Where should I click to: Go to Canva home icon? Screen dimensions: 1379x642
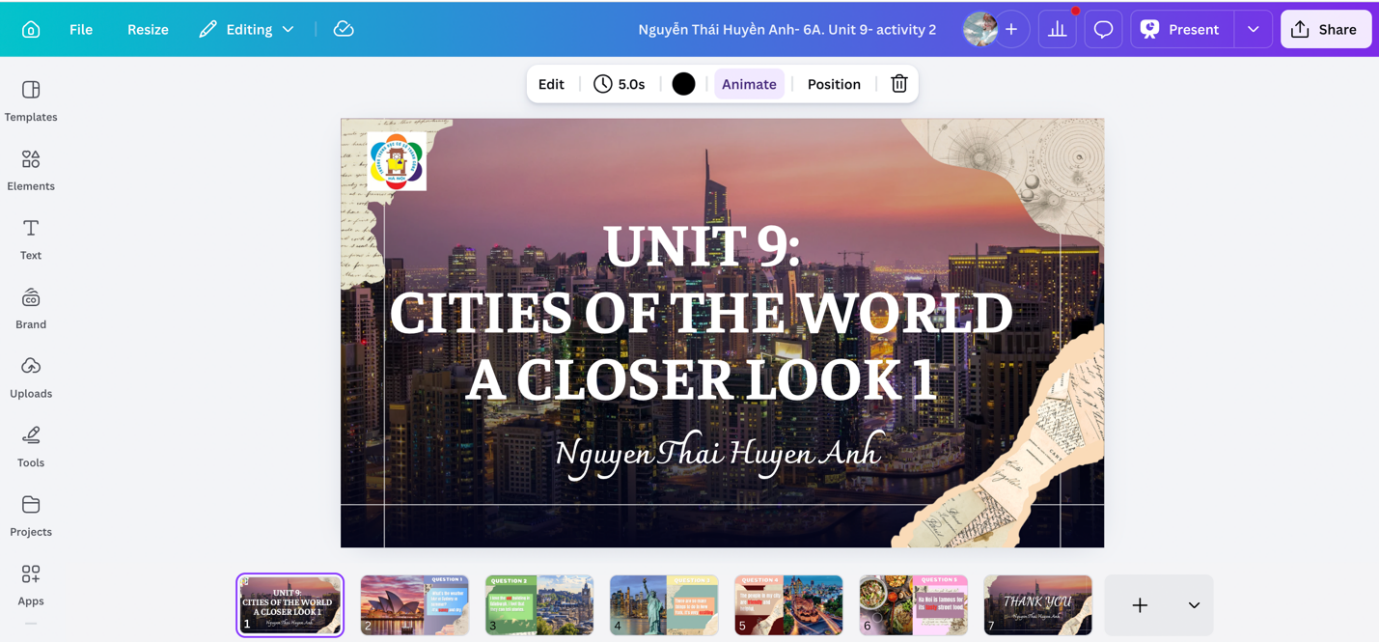(x=31, y=30)
